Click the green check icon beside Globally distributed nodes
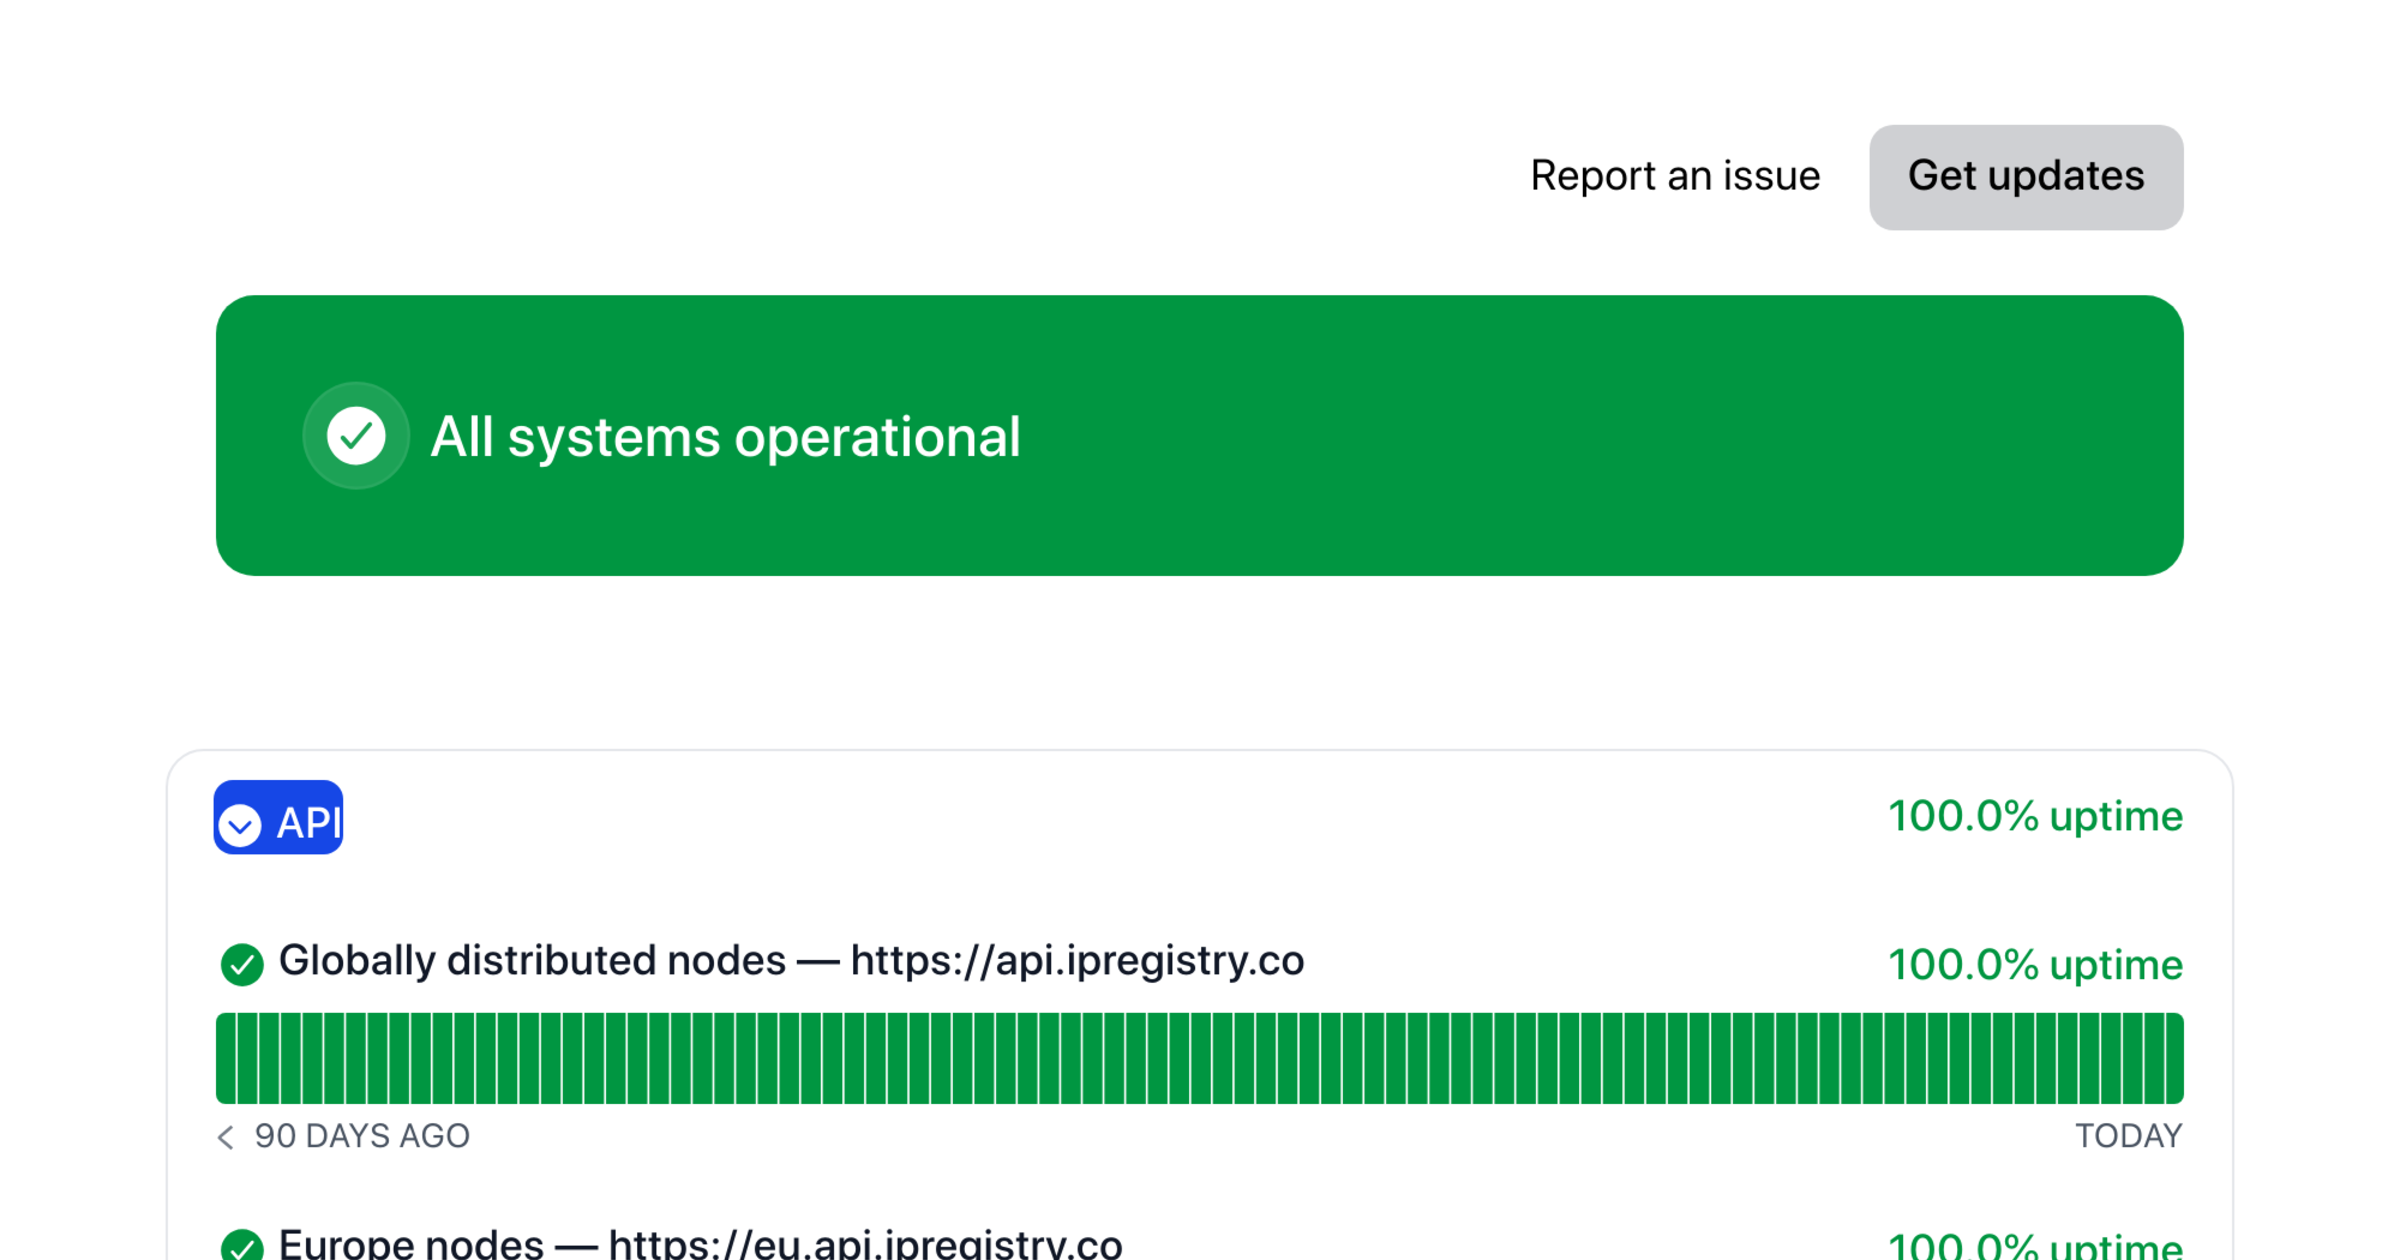This screenshot has height=1260, width=2400. pyautogui.click(x=241, y=963)
